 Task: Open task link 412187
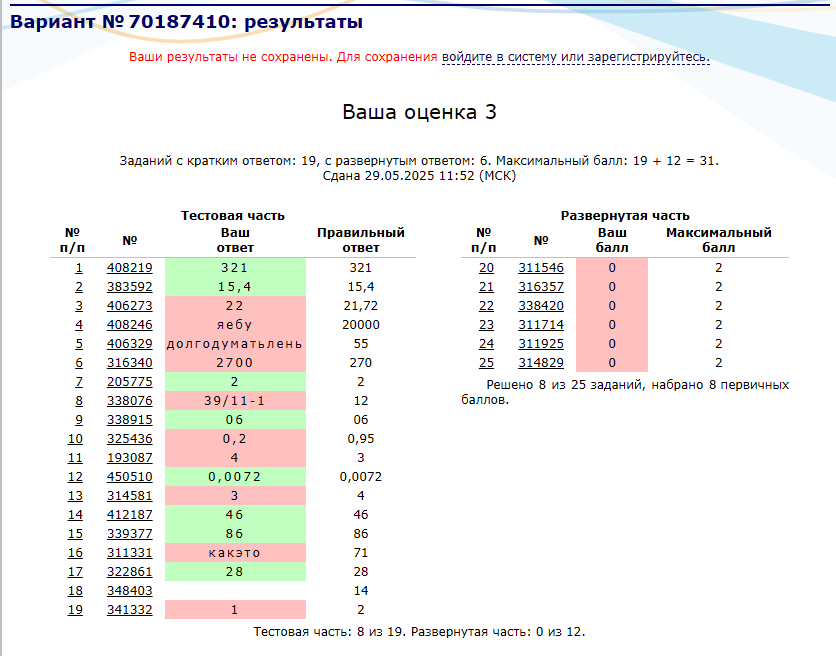click(x=130, y=515)
